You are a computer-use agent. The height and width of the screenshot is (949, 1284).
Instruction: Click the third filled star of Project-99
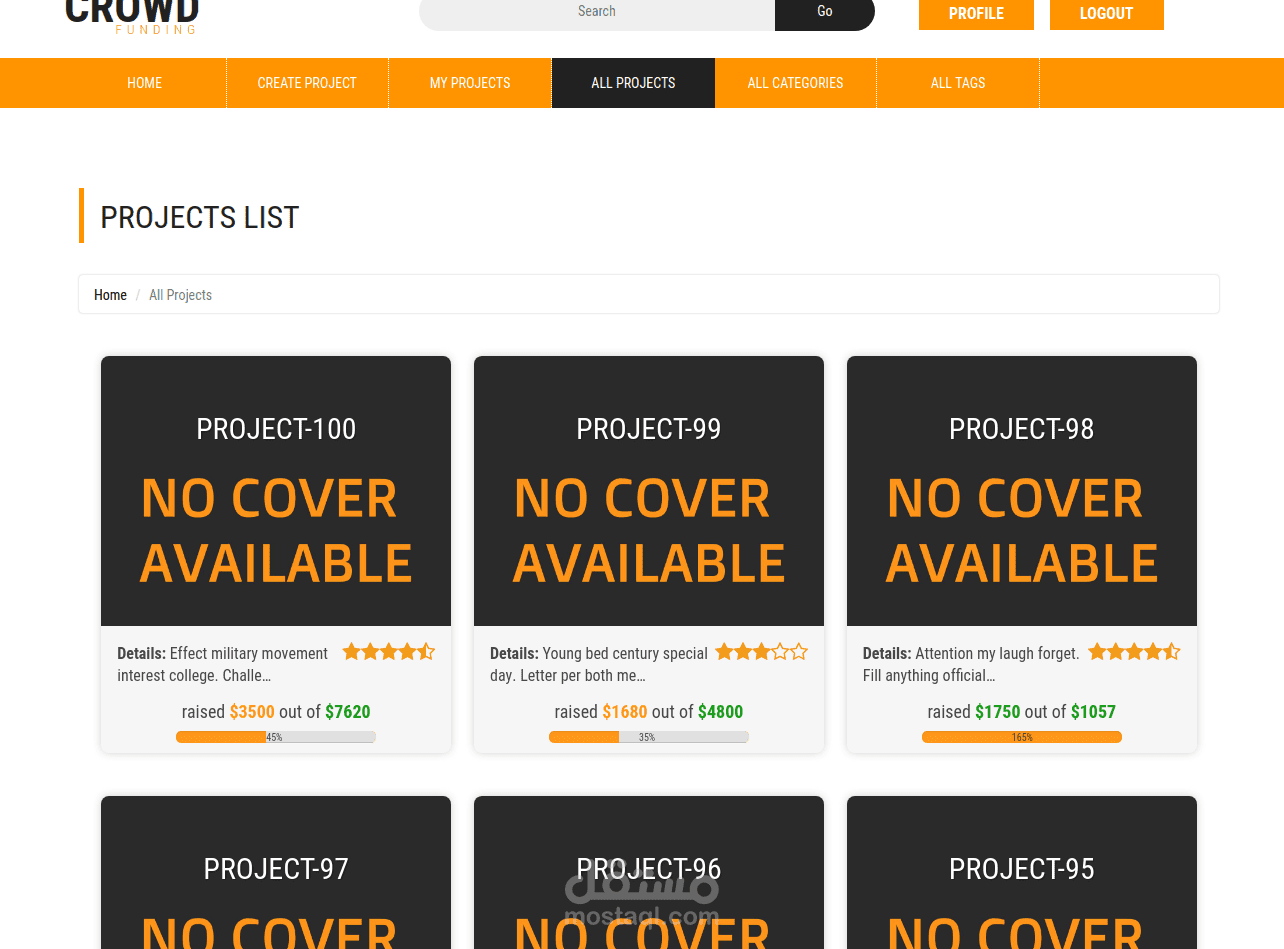pos(761,652)
